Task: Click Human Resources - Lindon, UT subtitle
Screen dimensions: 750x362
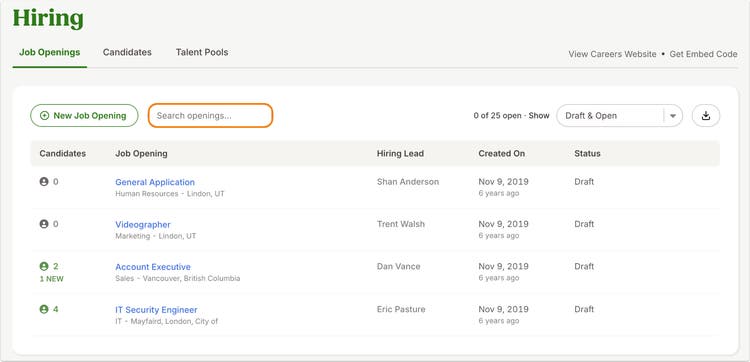Action: coord(170,194)
